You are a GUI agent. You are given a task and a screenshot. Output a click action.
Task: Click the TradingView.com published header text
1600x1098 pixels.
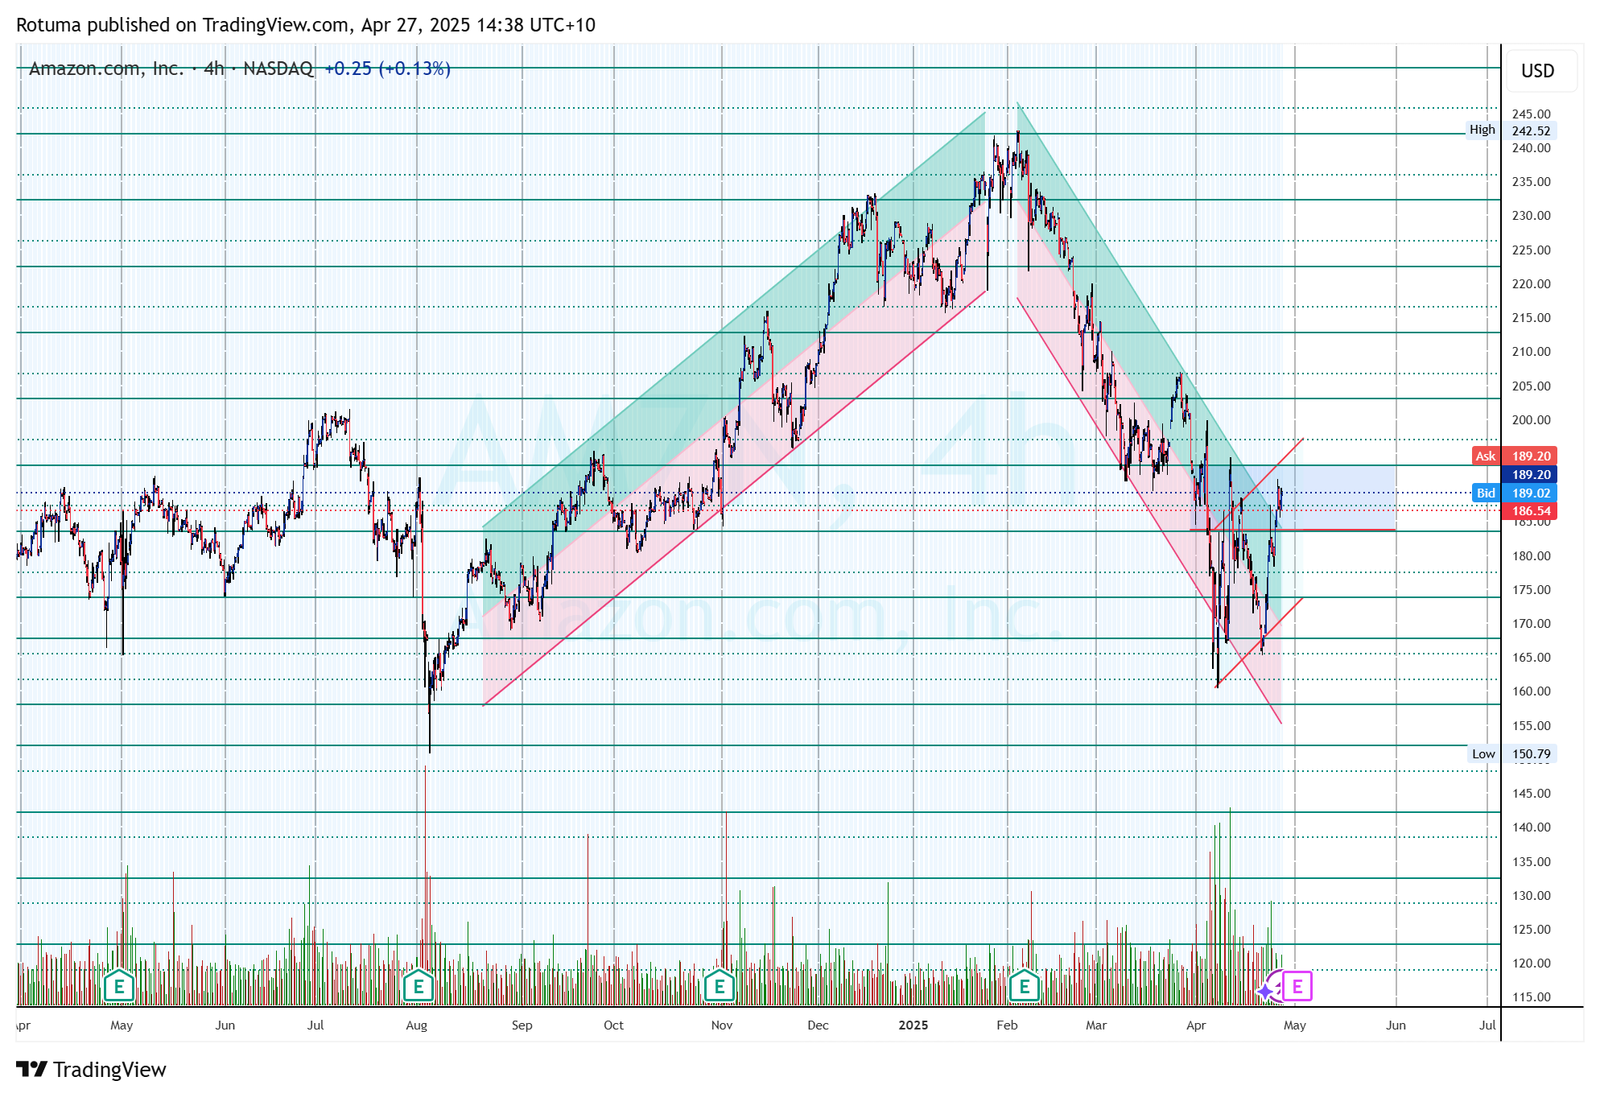click(305, 25)
